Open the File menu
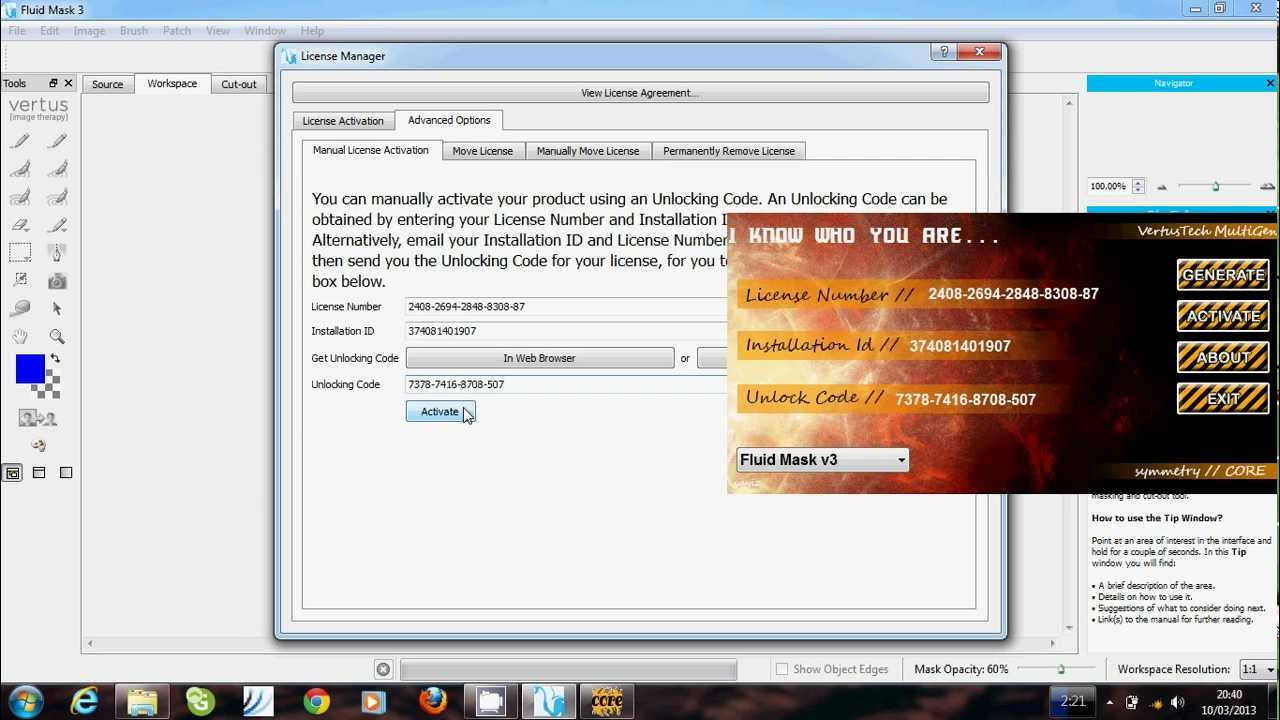The width and height of the screenshot is (1280, 720). click(17, 31)
